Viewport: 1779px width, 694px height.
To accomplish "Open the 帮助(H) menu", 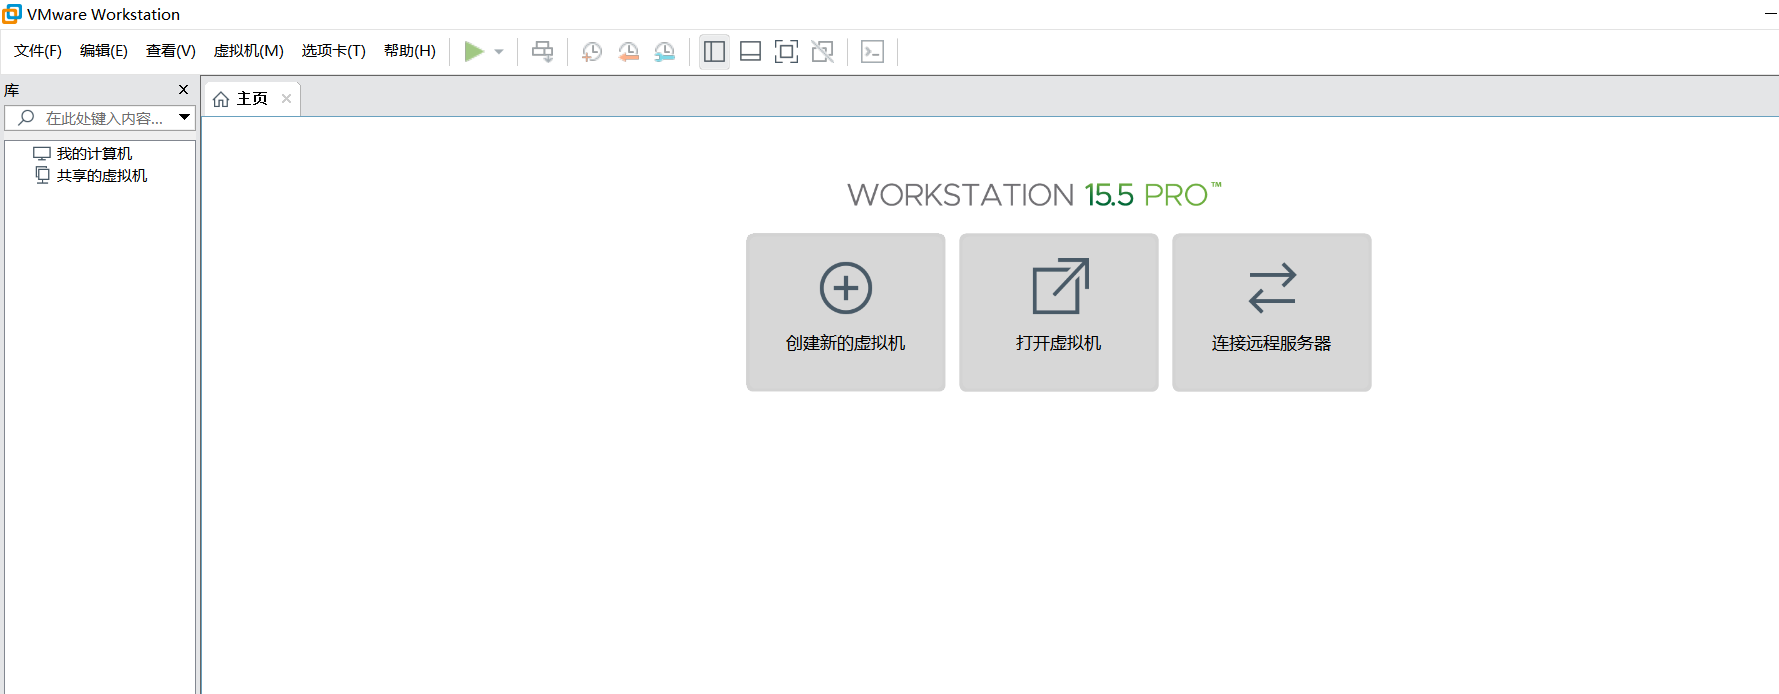I will (410, 51).
